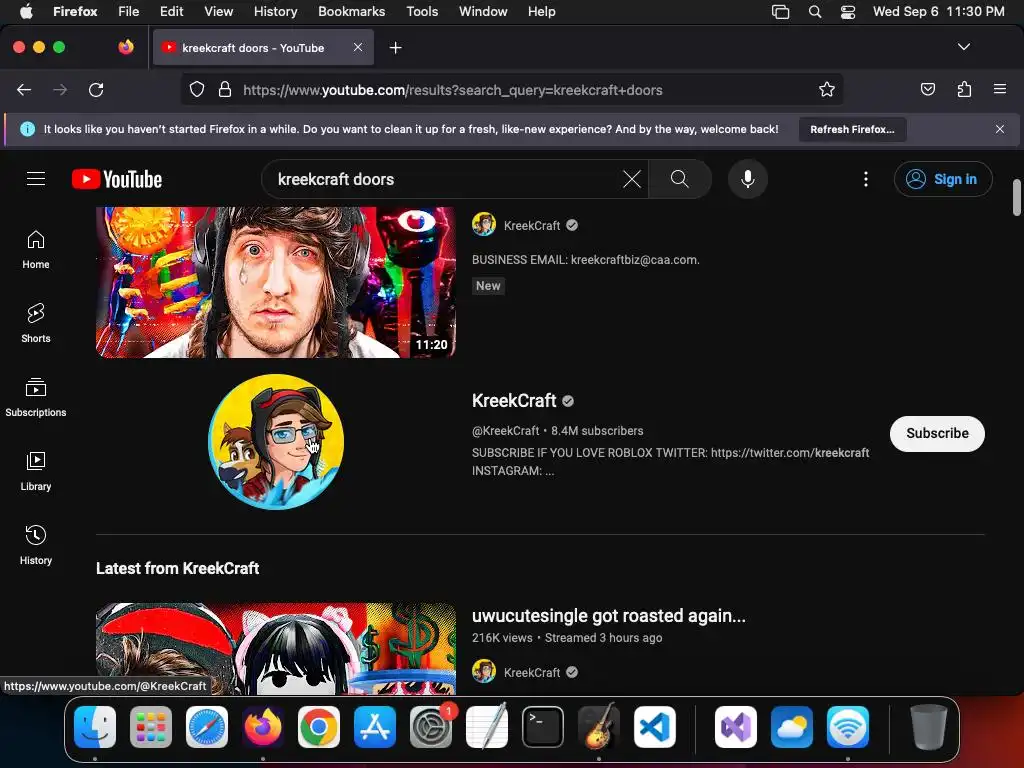Open the uwucutesingle got roasted again video thumbnail

click(x=276, y=648)
